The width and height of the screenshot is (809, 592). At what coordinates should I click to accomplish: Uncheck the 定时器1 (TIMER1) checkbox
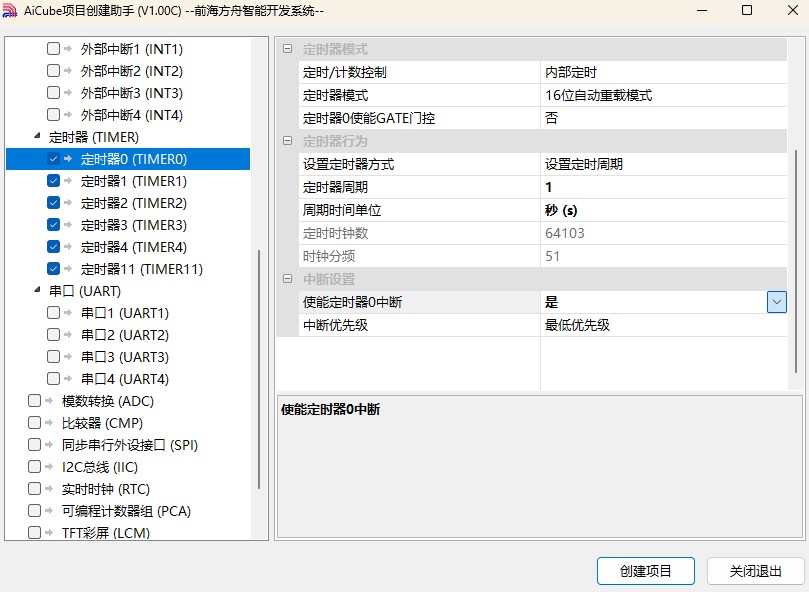point(54,181)
